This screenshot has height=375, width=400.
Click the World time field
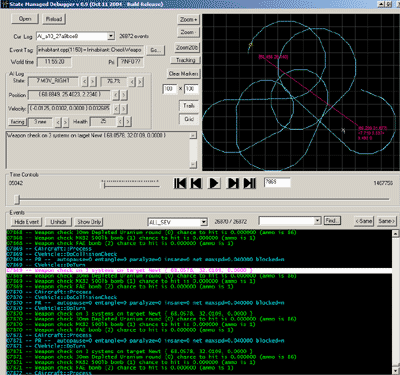click(x=54, y=62)
